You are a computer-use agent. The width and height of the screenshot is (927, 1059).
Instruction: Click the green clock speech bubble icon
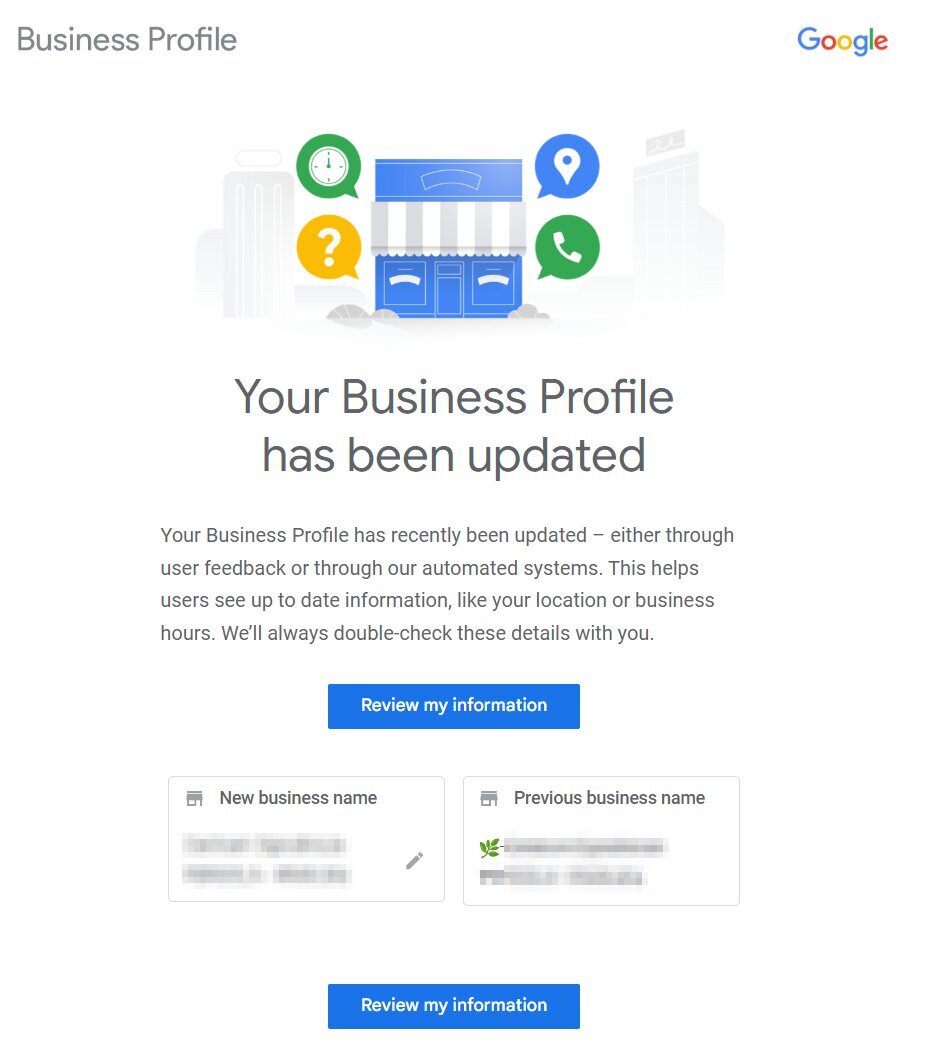pos(329,166)
